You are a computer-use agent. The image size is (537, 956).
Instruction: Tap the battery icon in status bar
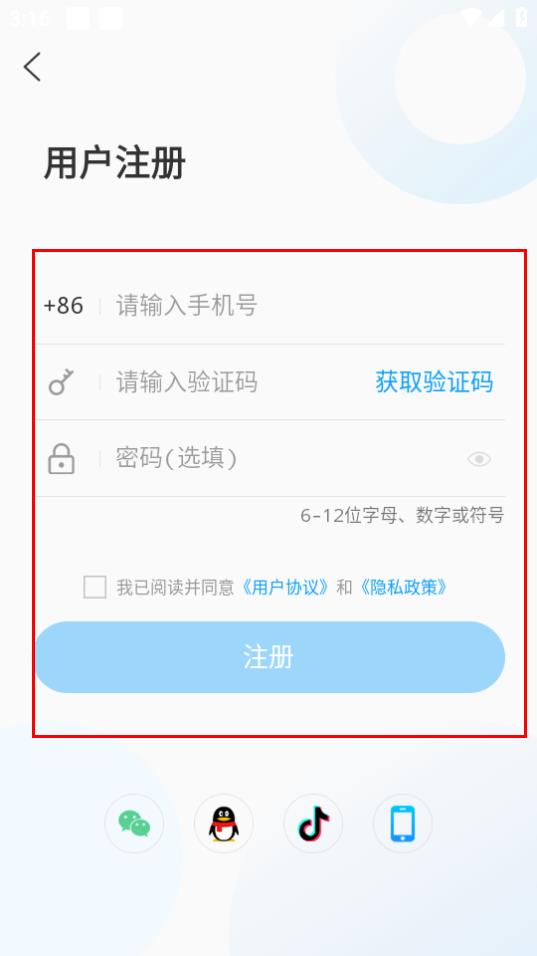pyautogui.click(x=521, y=17)
